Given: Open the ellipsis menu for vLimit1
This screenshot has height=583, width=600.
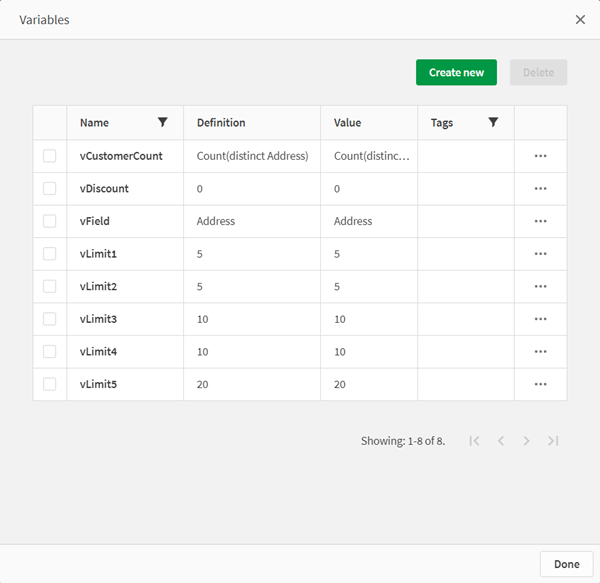Looking at the screenshot, I should pyautogui.click(x=540, y=254).
